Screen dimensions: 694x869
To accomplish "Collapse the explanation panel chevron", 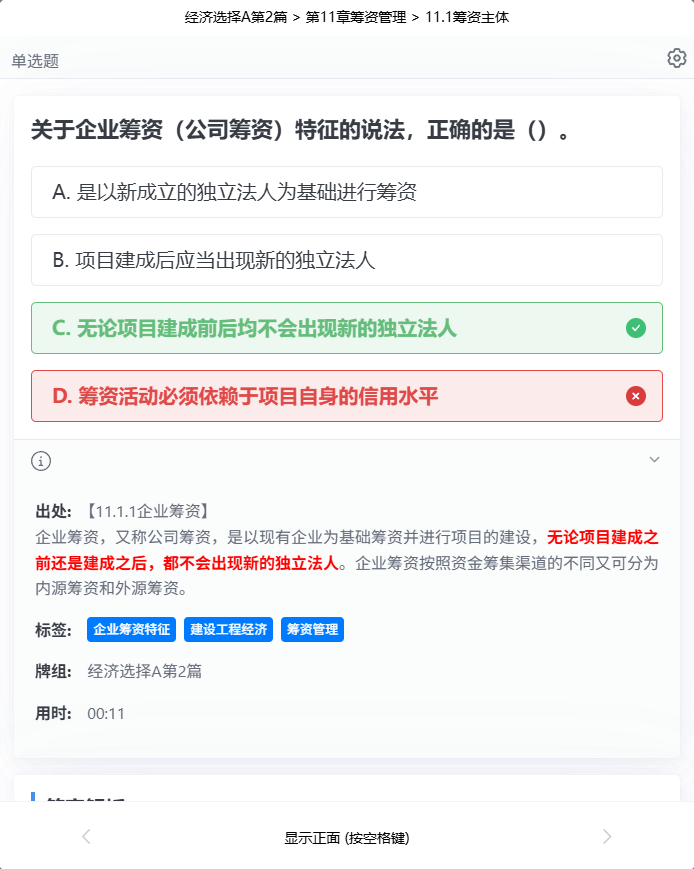I will point(655,459).
